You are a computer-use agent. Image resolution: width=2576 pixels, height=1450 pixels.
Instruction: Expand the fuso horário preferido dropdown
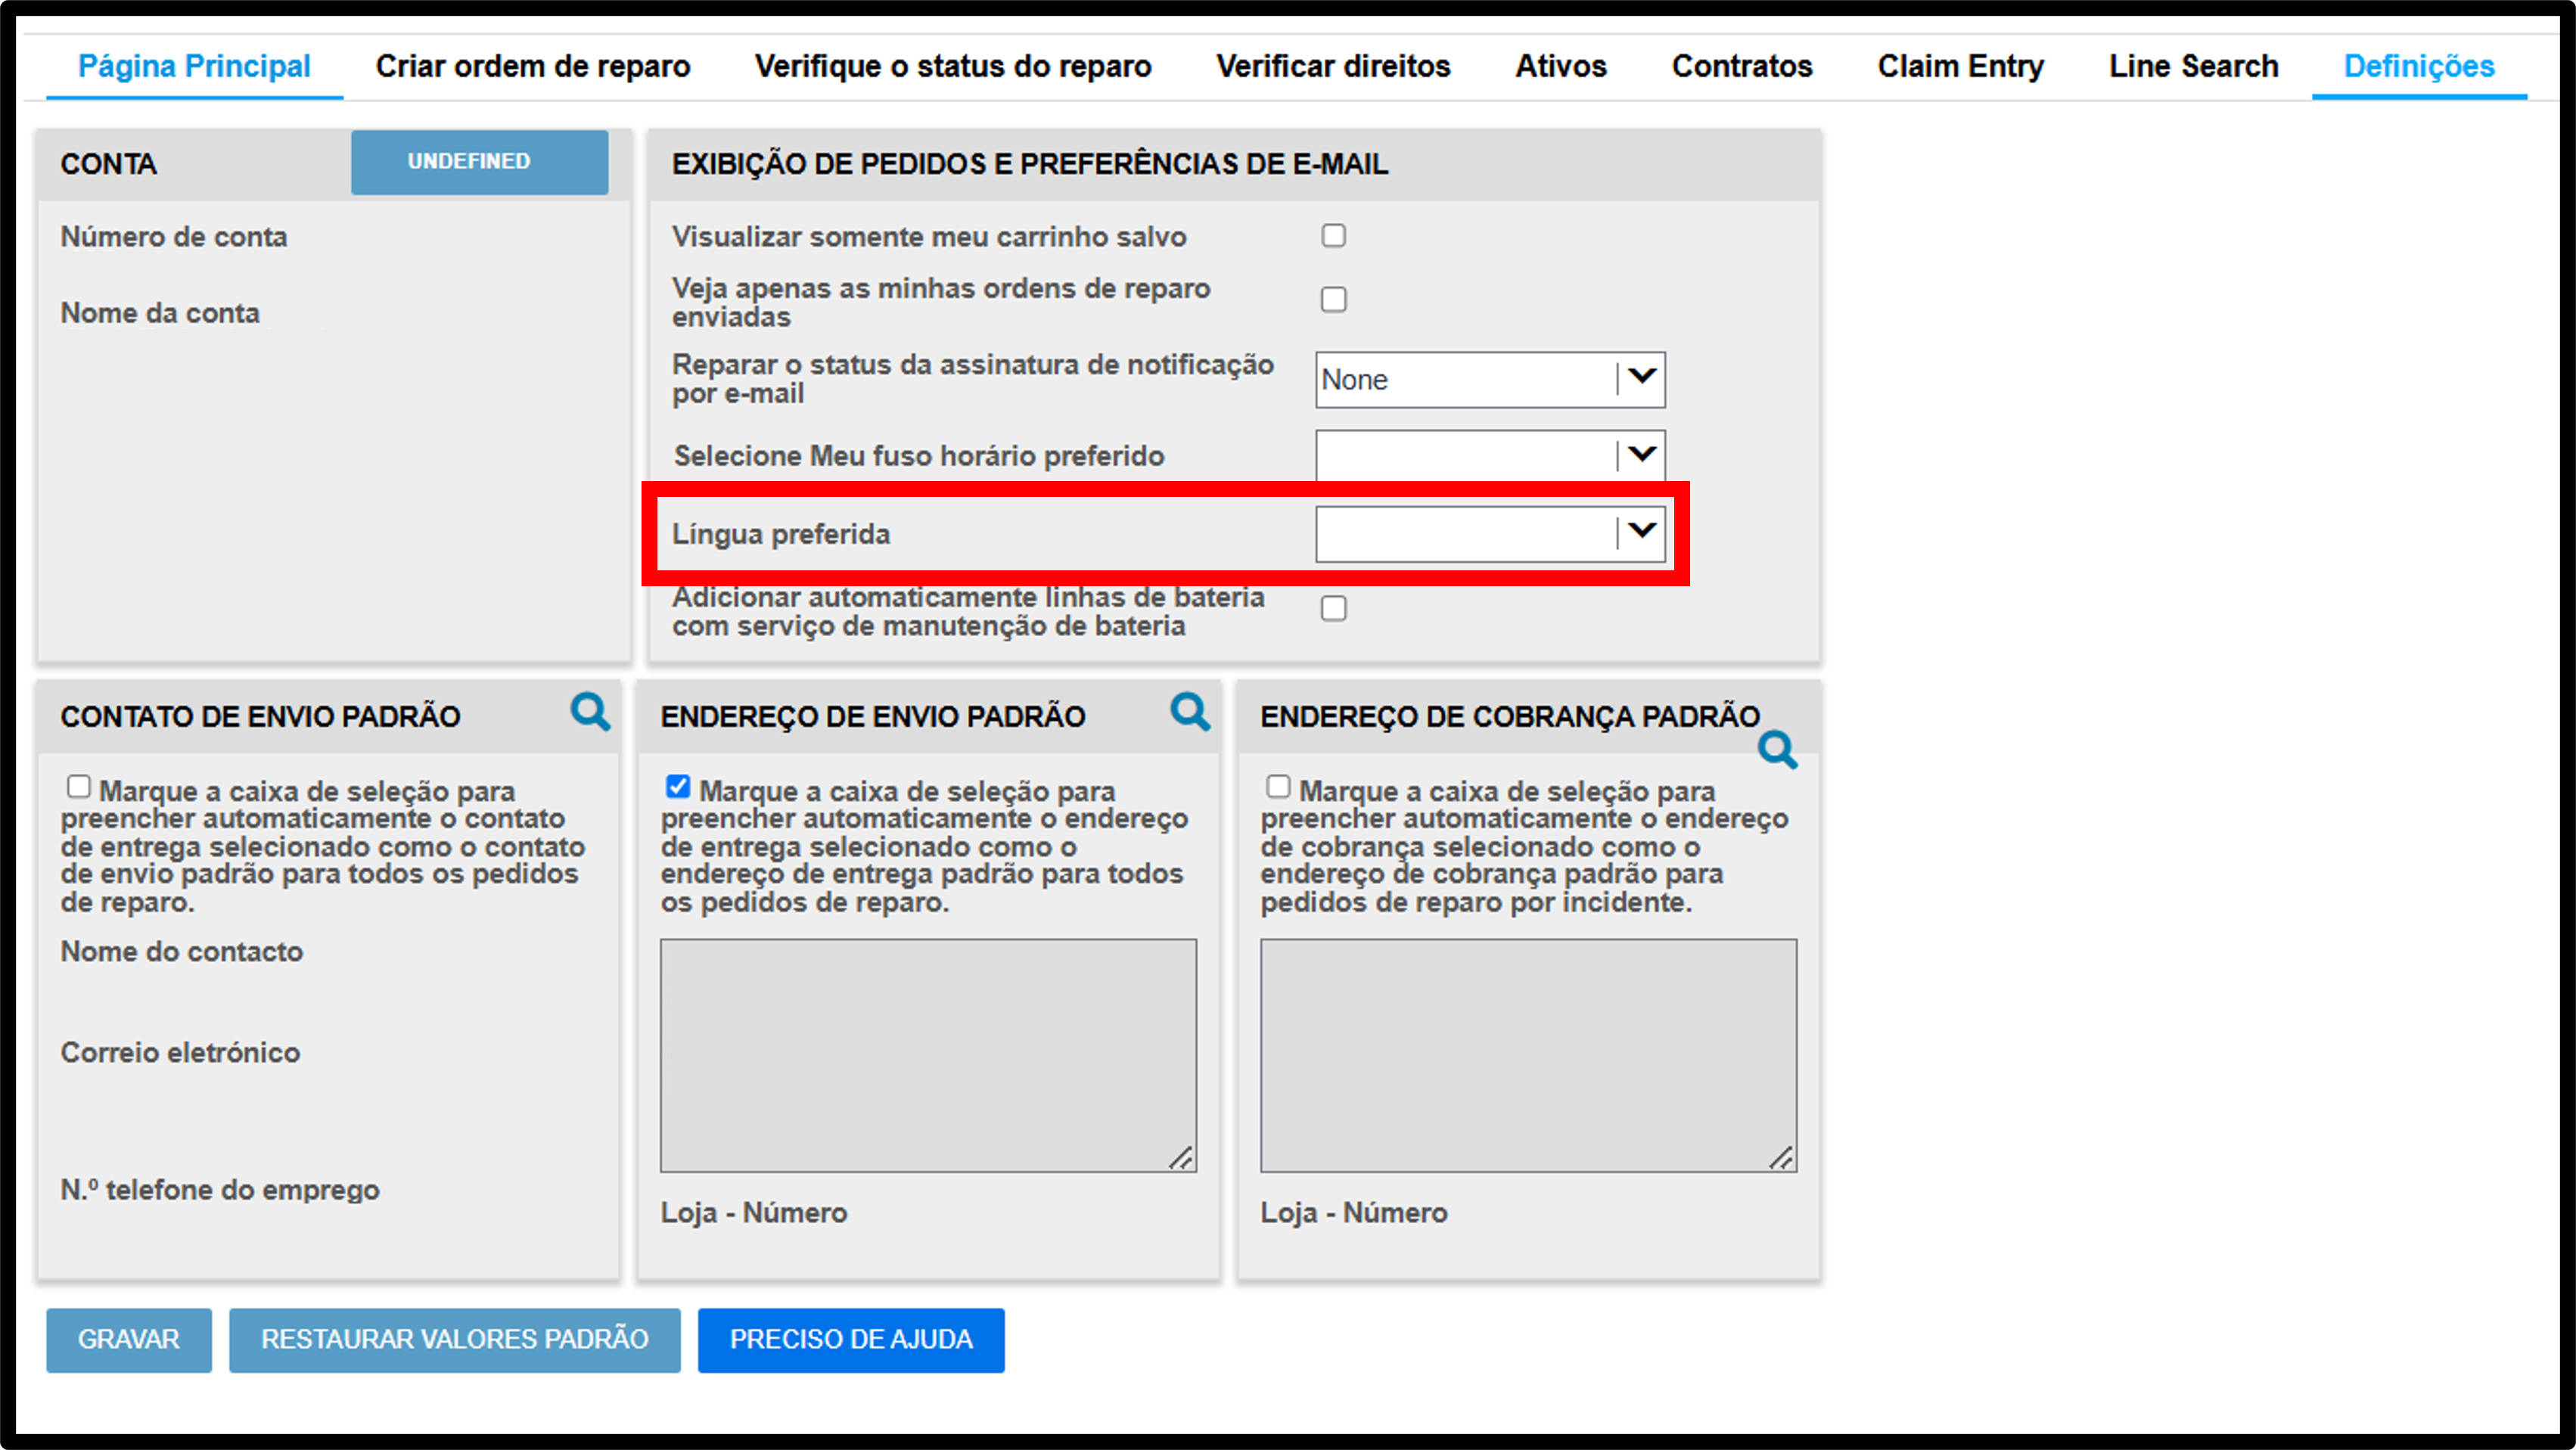1490,456
